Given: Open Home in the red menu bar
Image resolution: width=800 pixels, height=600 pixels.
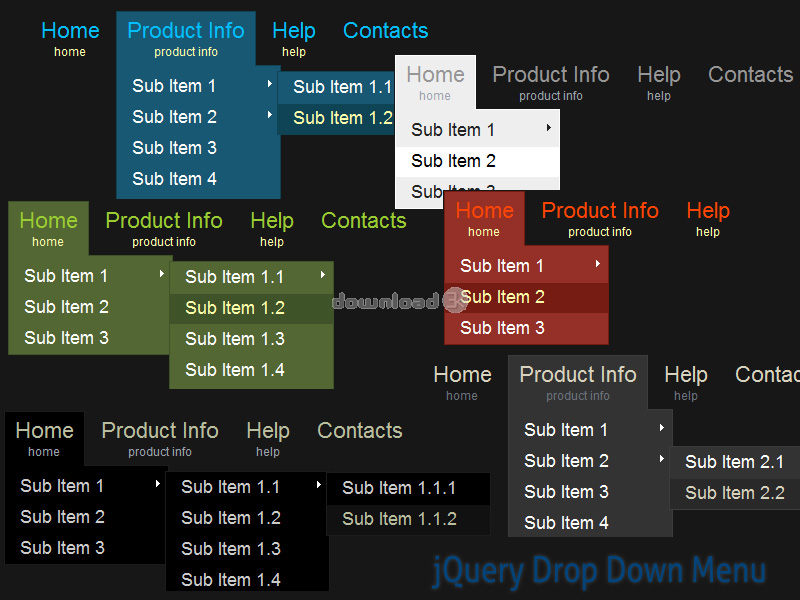Looking at the screenshot, I should 485,218.
